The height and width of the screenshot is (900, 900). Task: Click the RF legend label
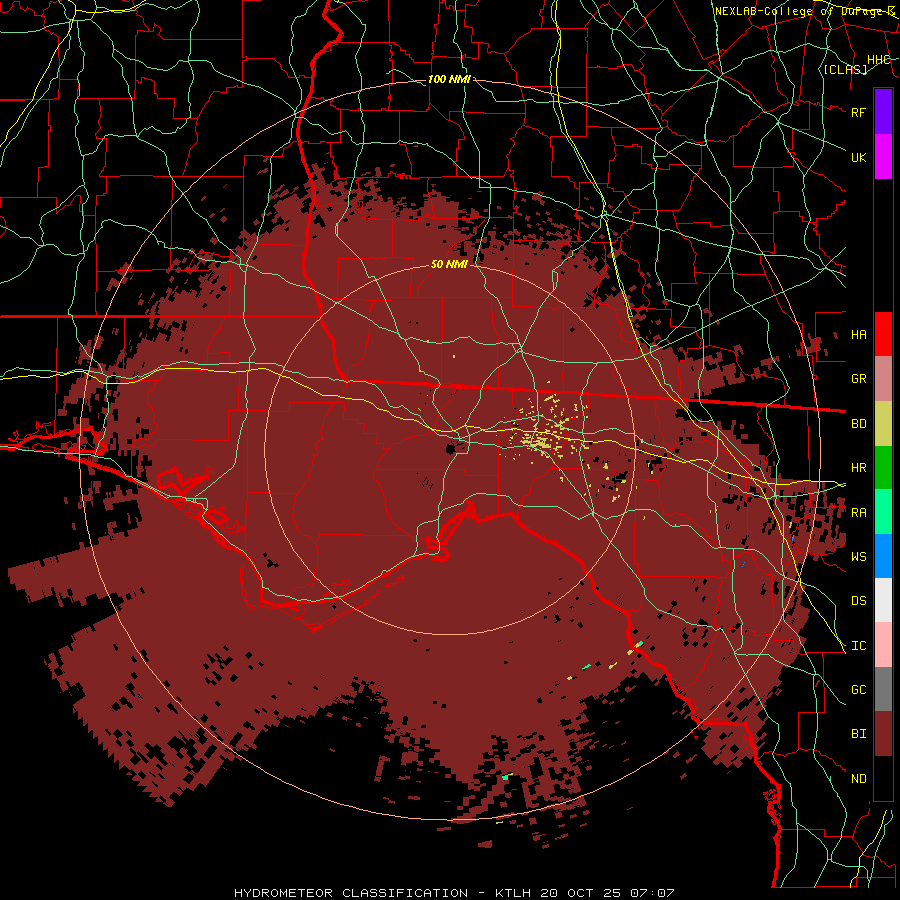point(859,112)
